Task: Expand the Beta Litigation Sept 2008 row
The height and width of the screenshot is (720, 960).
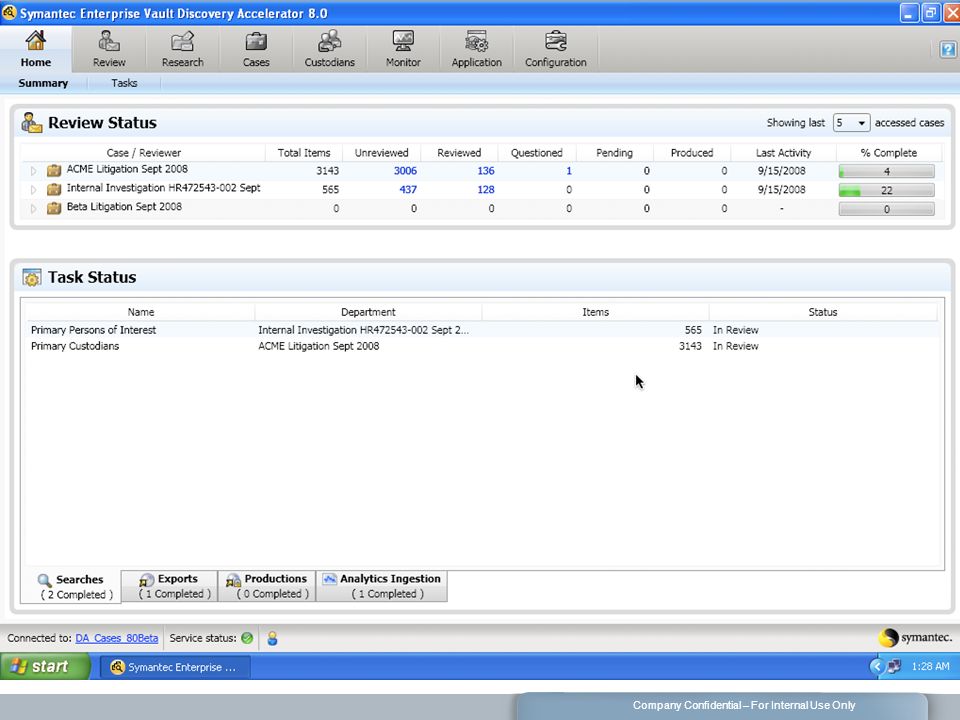Action: pyautogui.click(x=34, y=209)
